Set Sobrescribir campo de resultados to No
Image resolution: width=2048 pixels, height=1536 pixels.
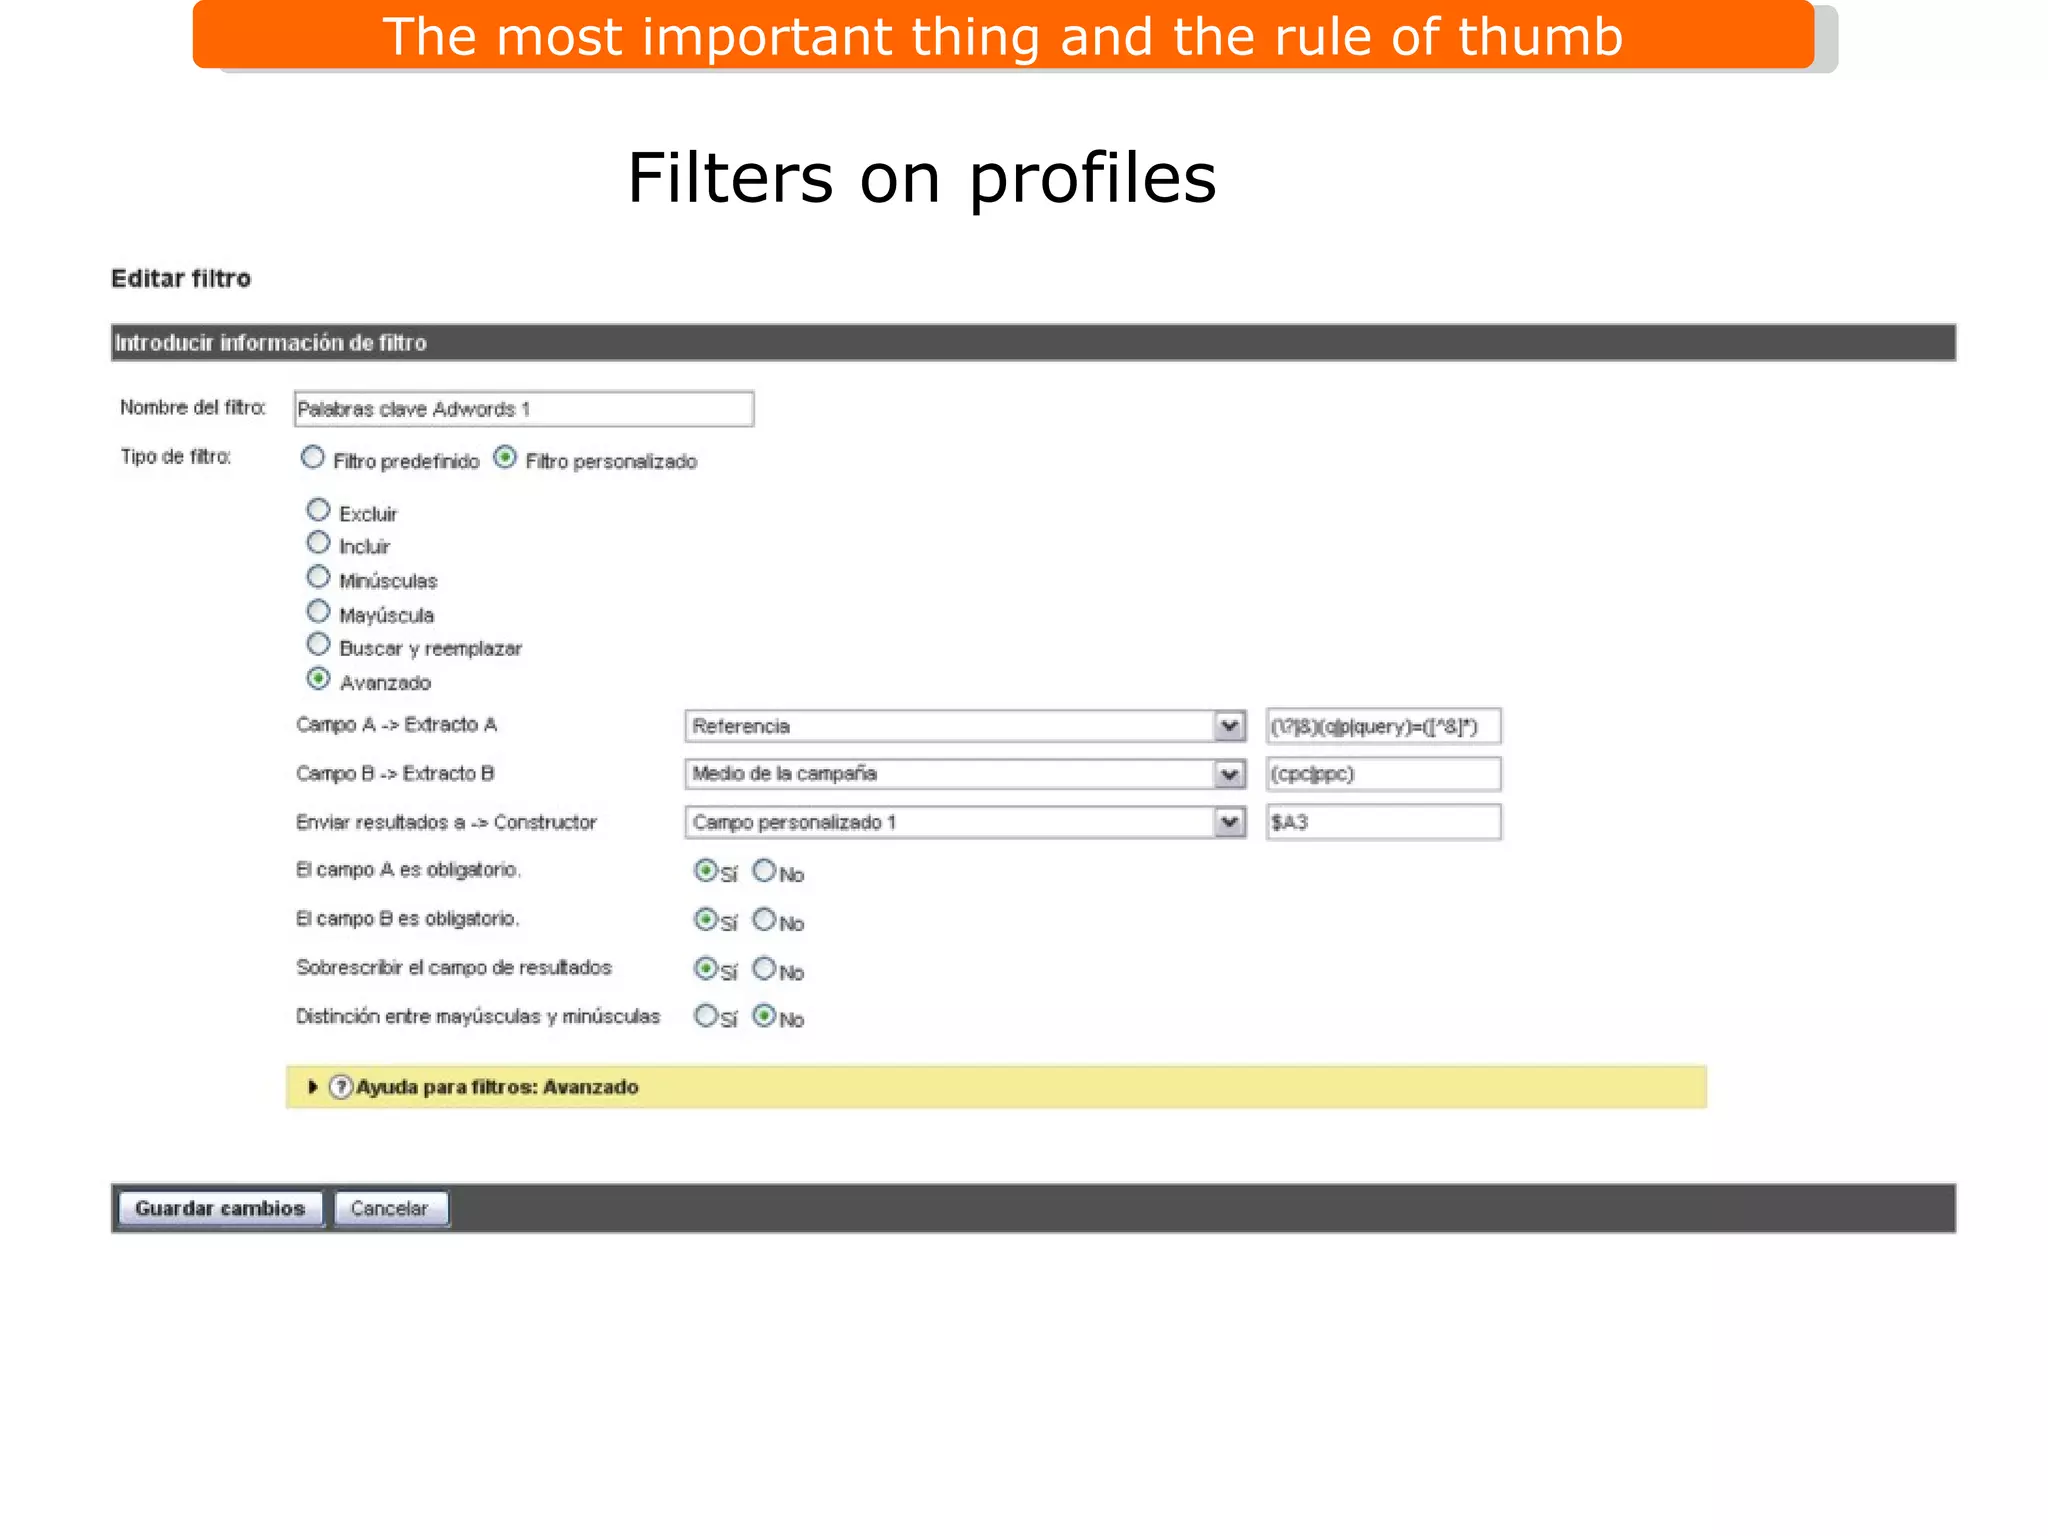pos(764,968)
